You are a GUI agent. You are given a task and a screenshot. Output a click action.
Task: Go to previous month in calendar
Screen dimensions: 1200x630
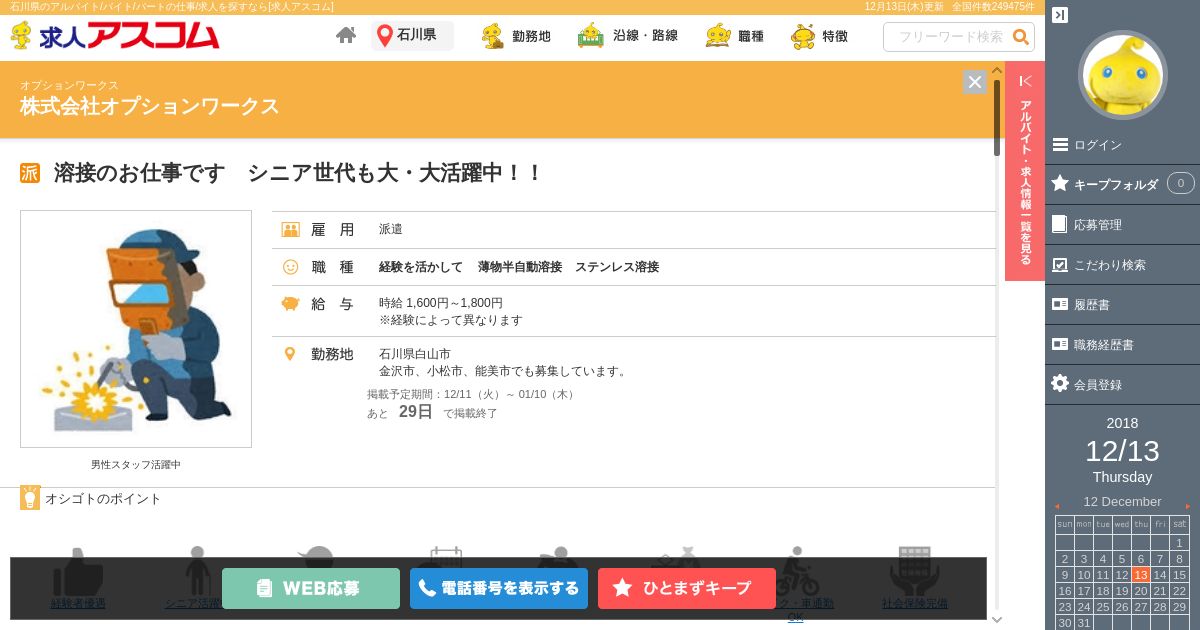(x=1057, y=506)
